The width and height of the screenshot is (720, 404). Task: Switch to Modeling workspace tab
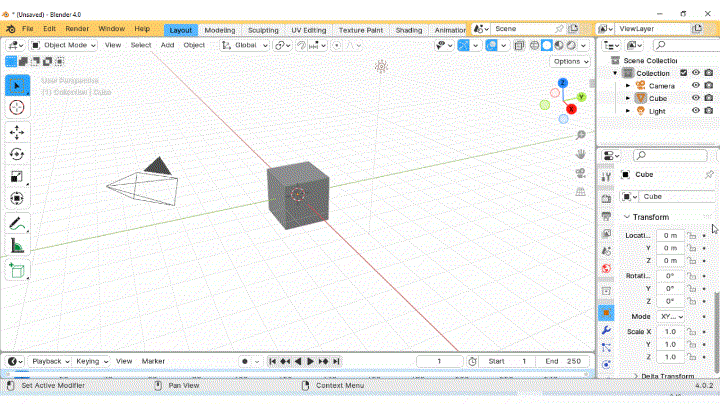(x=219, y=30)
